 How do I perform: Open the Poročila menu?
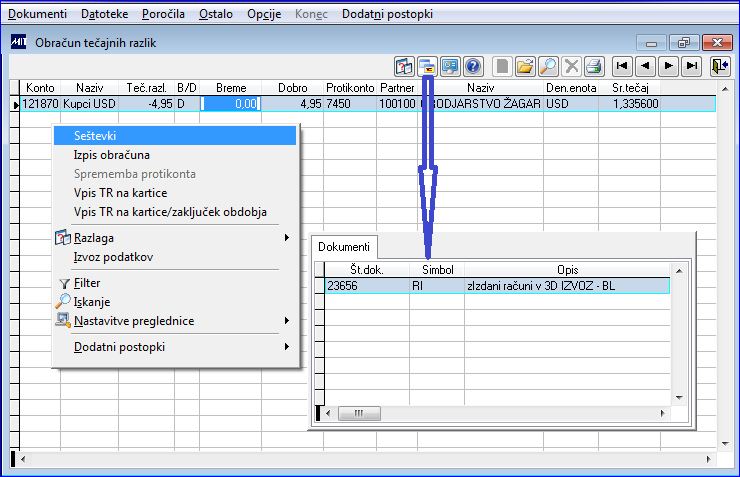163,14
